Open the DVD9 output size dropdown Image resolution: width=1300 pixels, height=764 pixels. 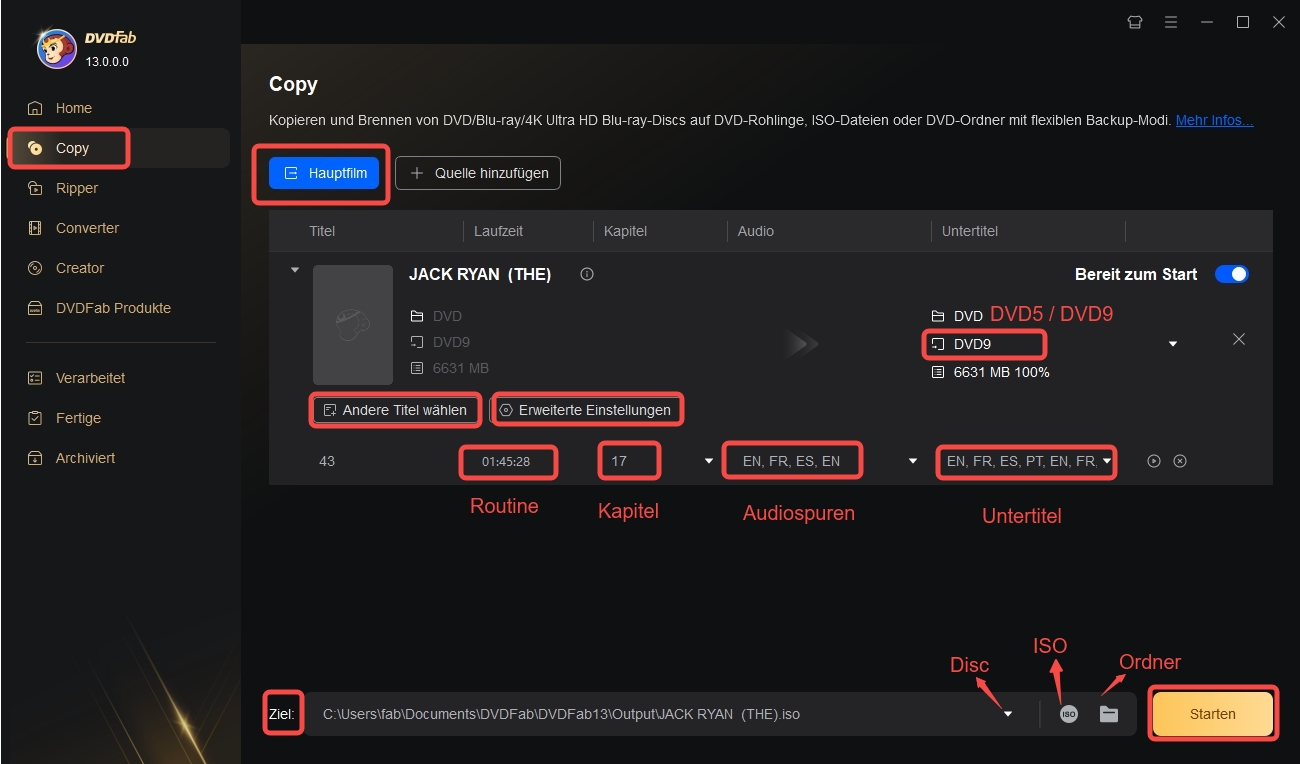(x=985, y=344)
